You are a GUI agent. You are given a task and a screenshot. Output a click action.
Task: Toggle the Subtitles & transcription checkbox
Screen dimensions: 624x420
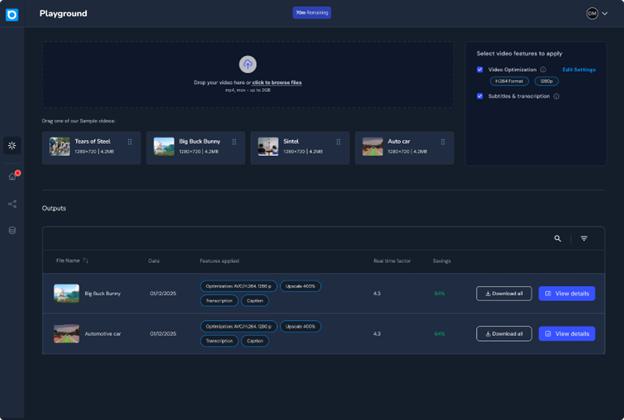pyautogui.click(x=480, y=96)
